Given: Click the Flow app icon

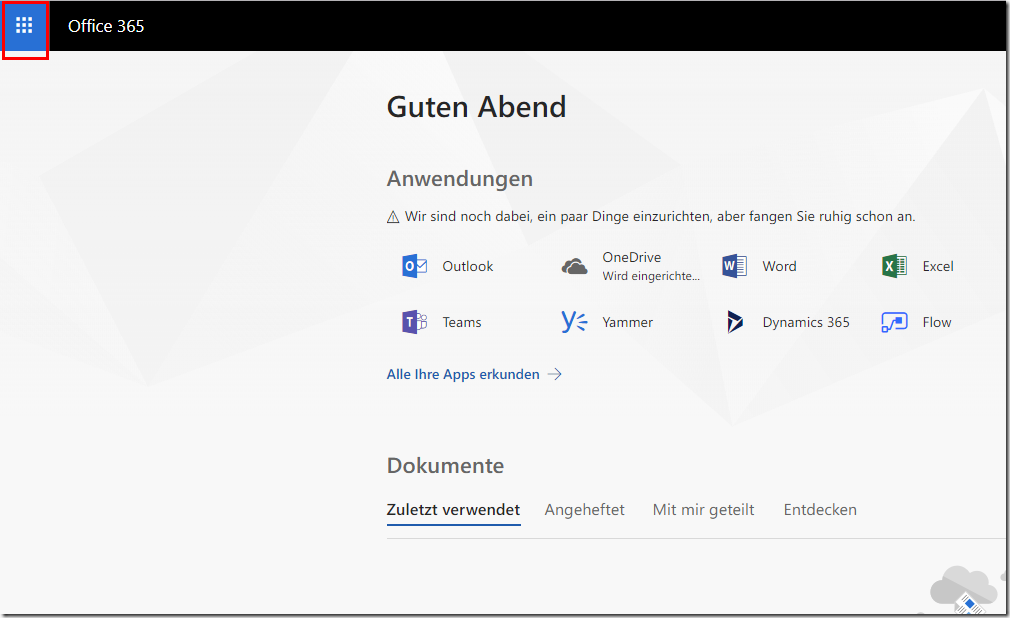Looking at the screenshot, I should (894, 322).
